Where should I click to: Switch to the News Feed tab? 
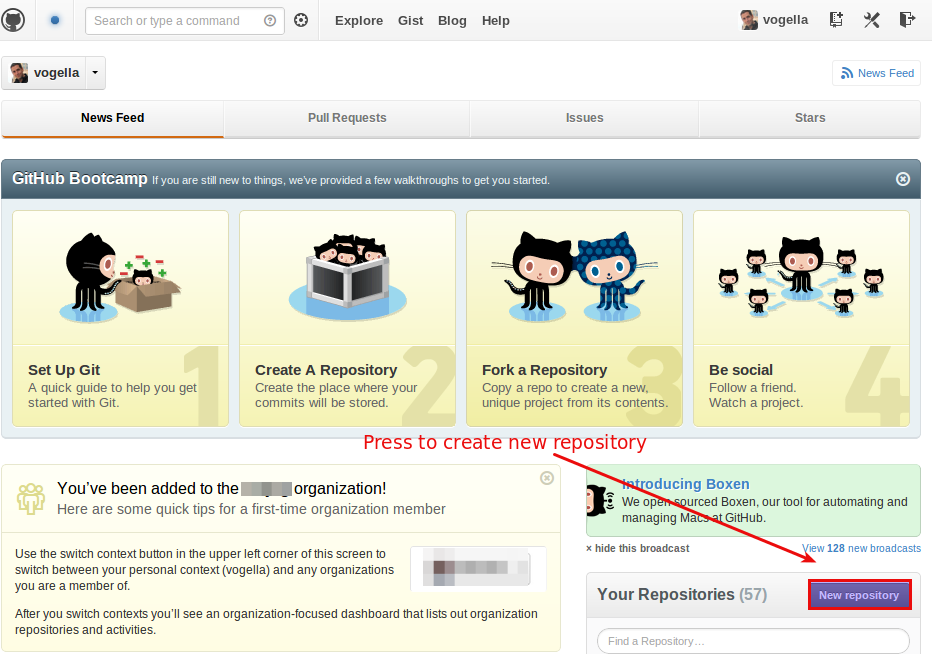pos(112,118)
